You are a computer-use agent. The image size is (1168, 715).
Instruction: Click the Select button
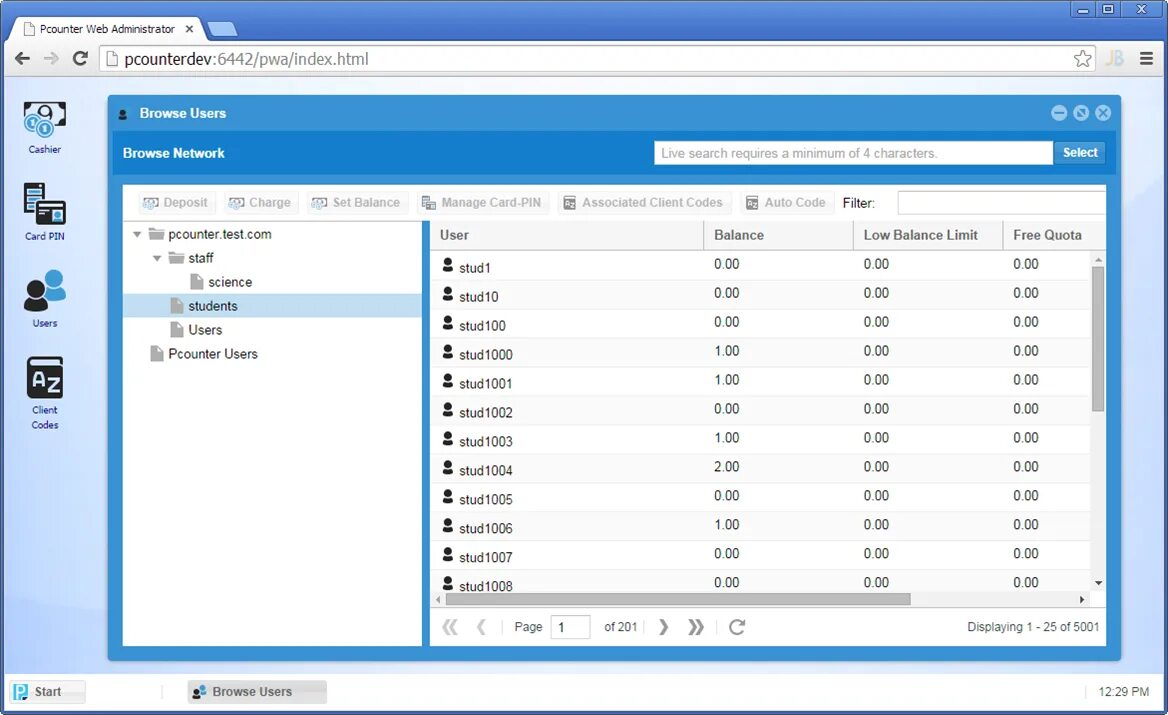pyautogui.click(x=1079, y=153)
